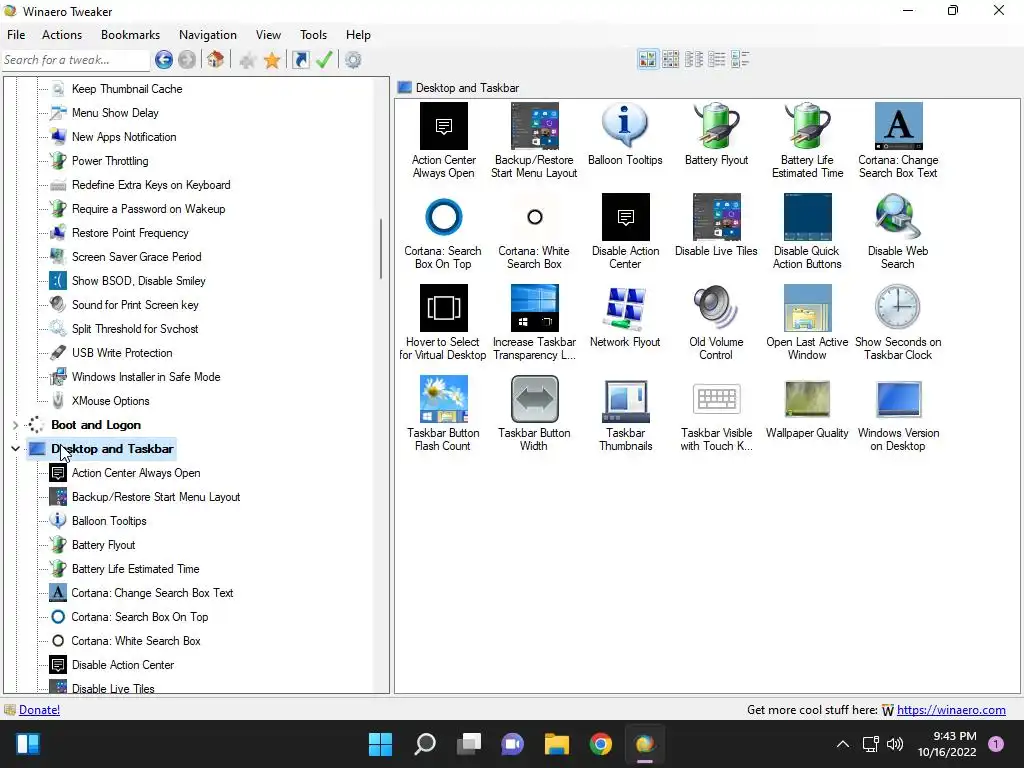
Task: Open taskbar Search magnifier
Action: 425,744
